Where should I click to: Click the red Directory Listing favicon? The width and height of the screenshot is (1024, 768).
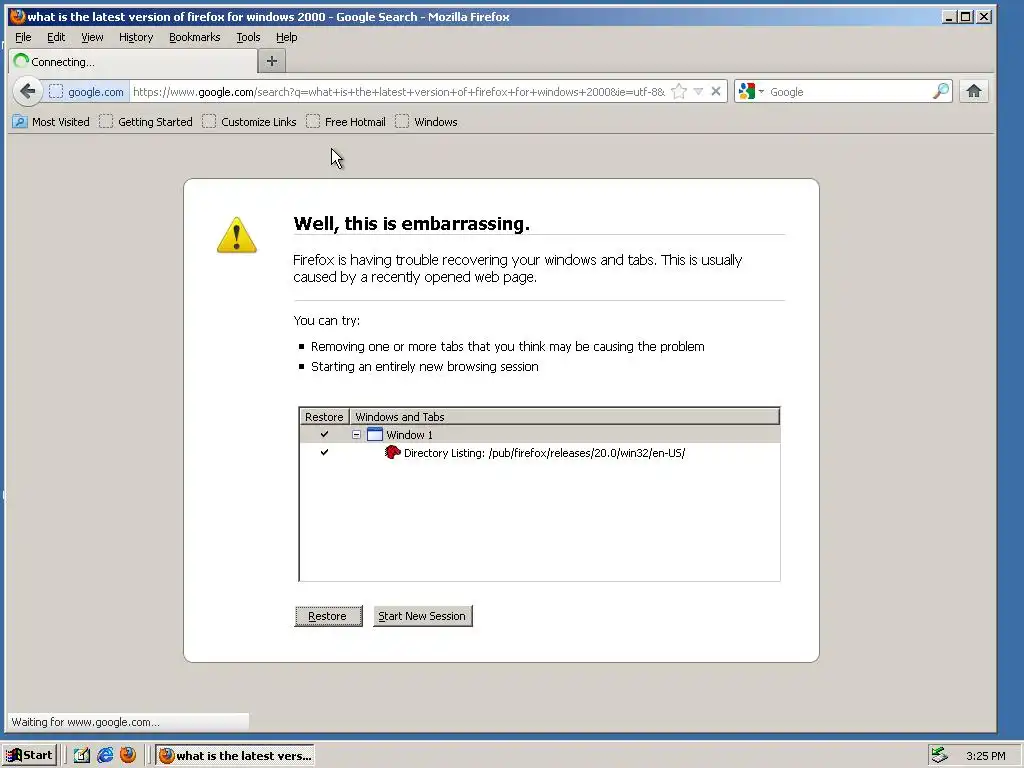[x=392, y=452]
